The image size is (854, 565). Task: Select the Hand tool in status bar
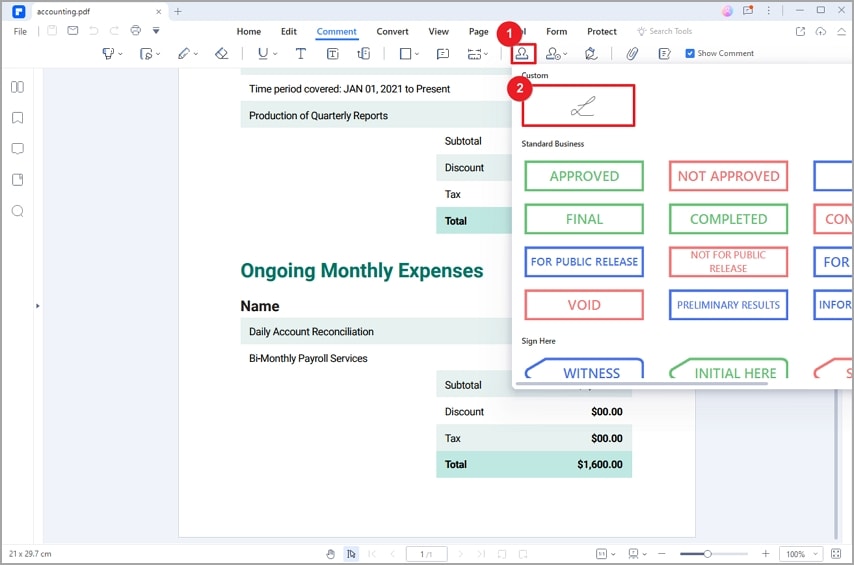pyautogui.click(x=330, y=554)
